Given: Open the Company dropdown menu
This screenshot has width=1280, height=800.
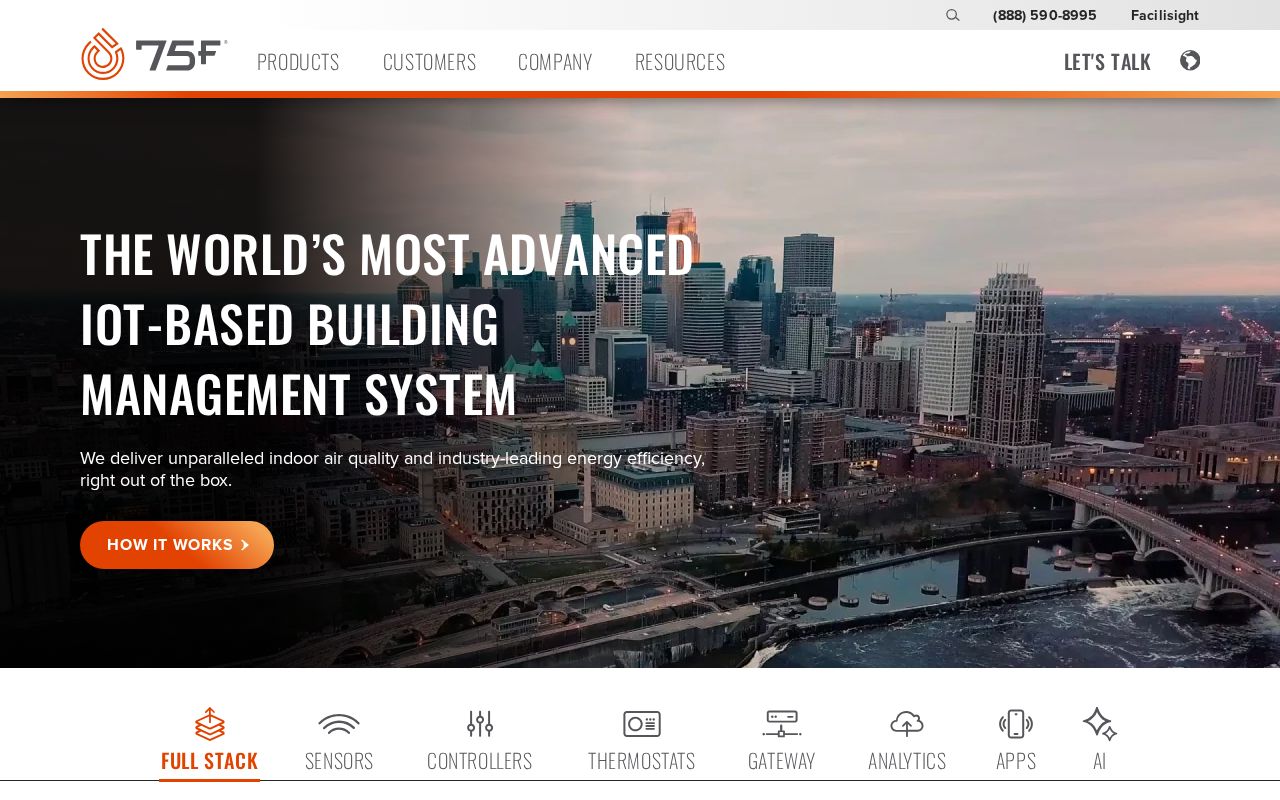Looking at the screenshot, I should [555, 62].
